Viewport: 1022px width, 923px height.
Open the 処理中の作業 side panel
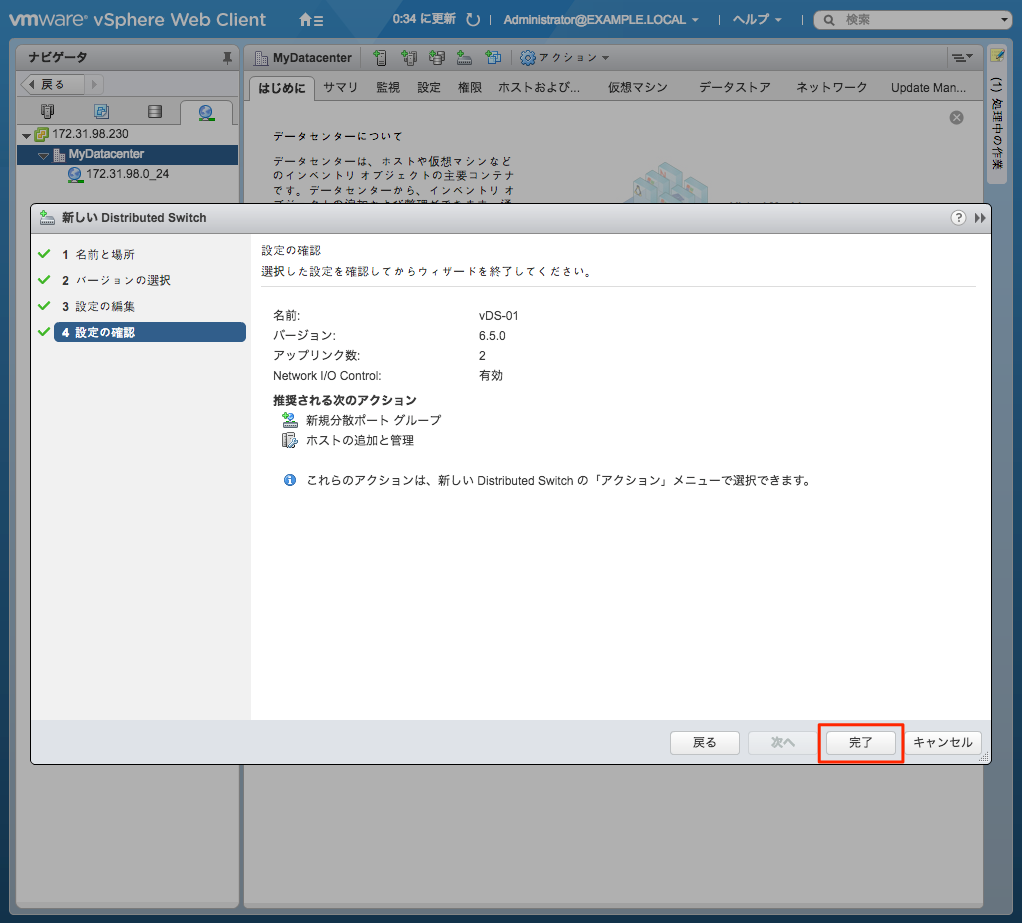[997, 124]
